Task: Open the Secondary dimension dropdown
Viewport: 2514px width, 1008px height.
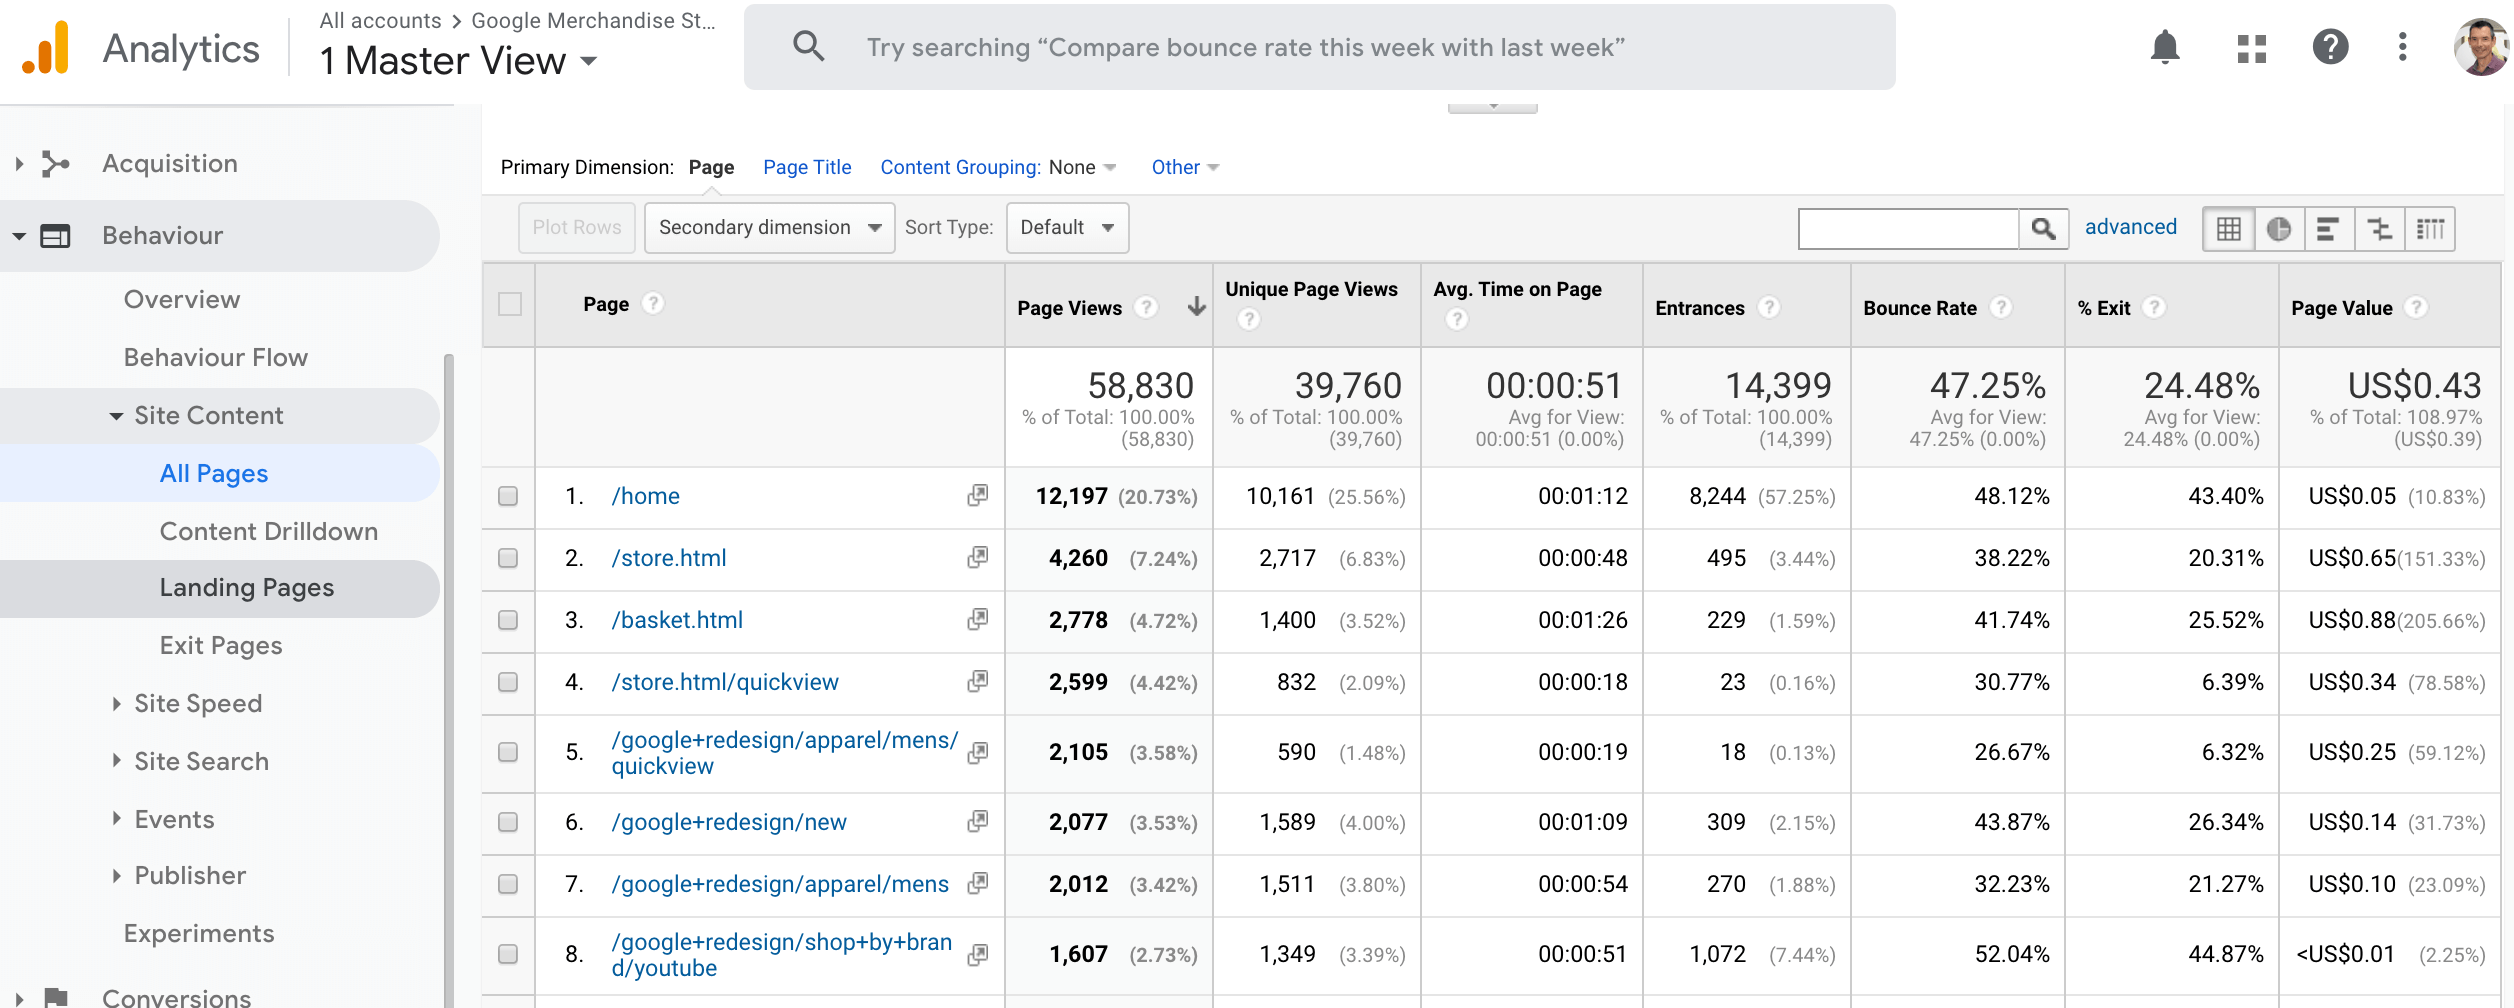Action: pyautogui.click(x=769, y=228)
